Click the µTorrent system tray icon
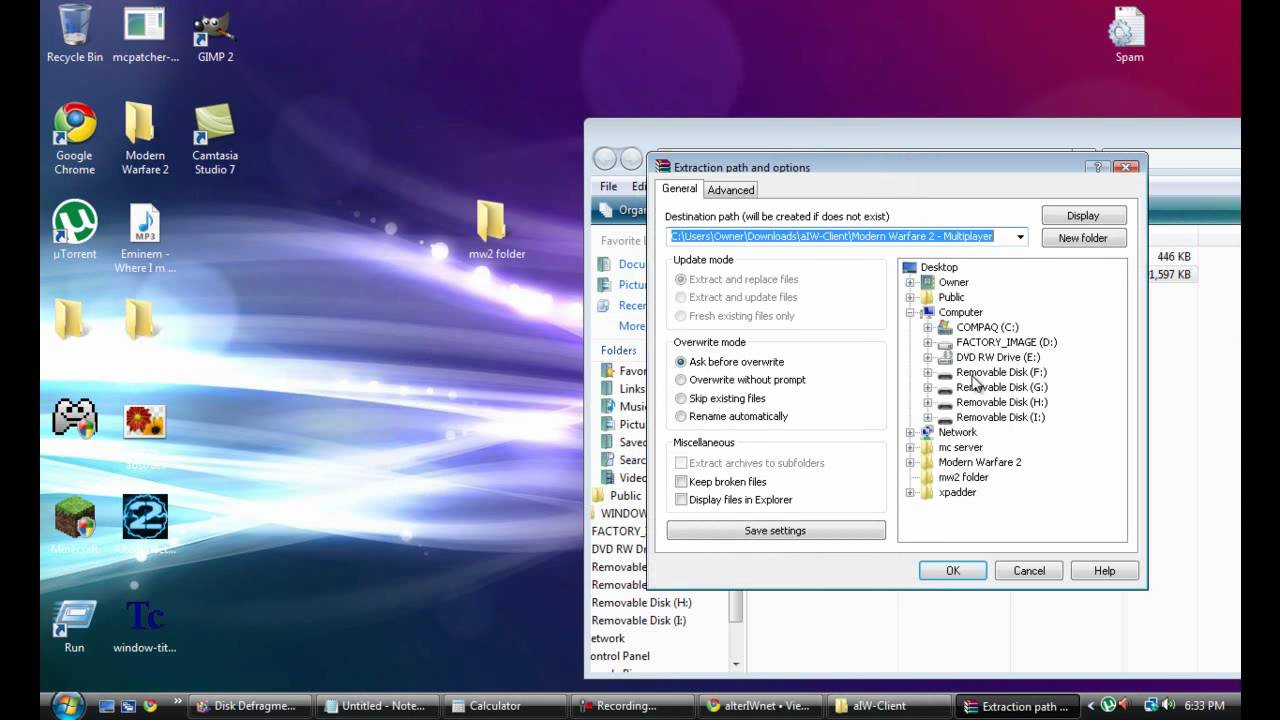Image resolution: width=1280 pixels, height=720 pixels. tap(1109, 705)
